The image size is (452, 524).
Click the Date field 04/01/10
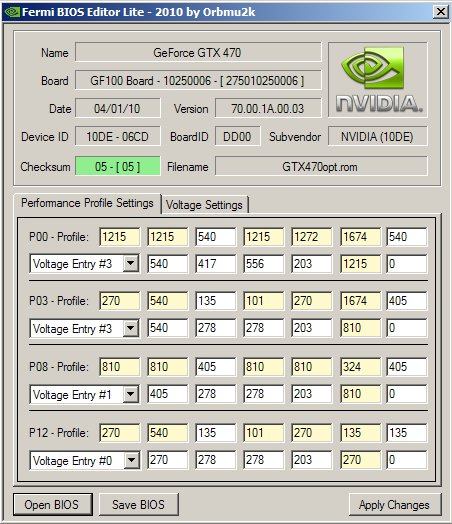coord(118,108)
